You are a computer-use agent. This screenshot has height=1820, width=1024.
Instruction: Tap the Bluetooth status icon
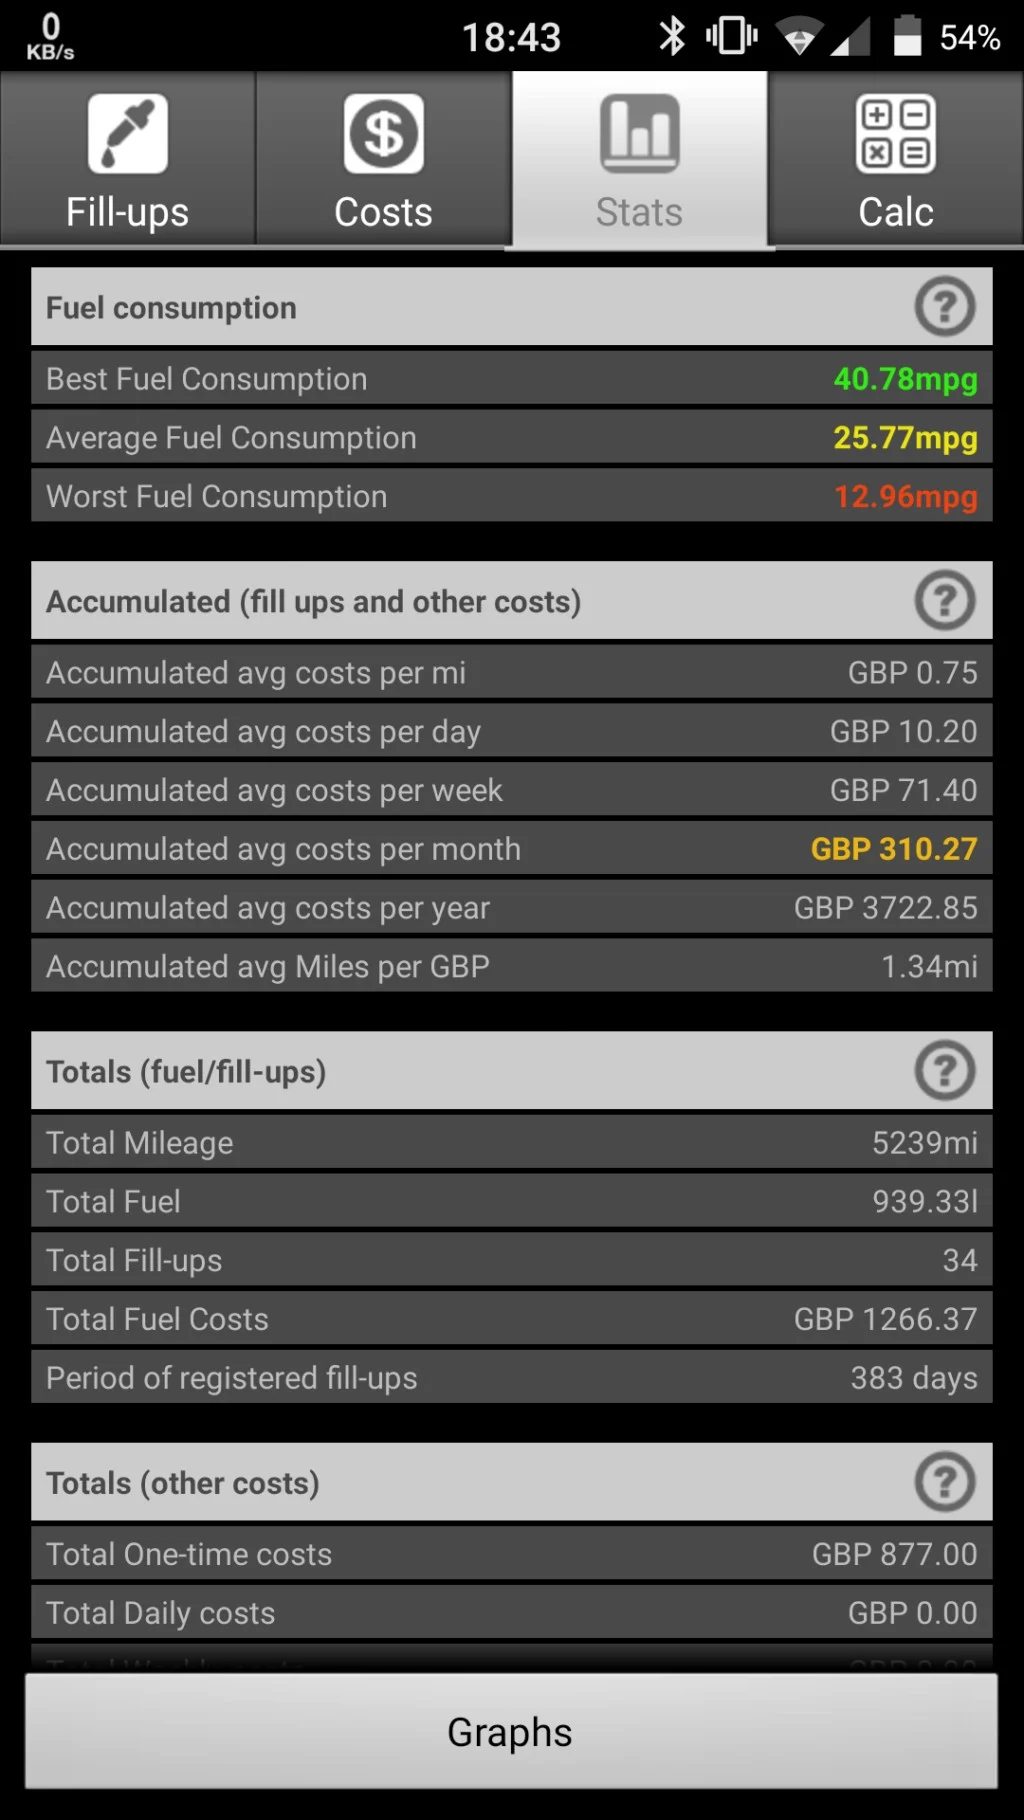point(672,37)
